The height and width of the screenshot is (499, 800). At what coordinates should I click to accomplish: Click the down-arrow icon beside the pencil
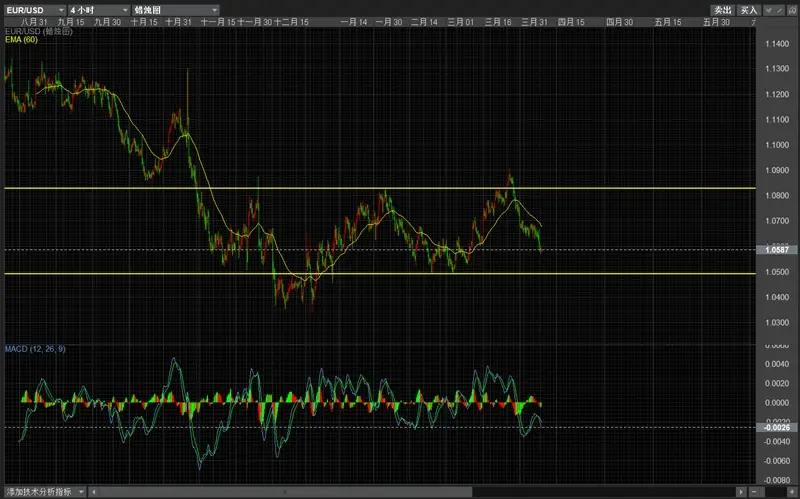tap(769, 10)
